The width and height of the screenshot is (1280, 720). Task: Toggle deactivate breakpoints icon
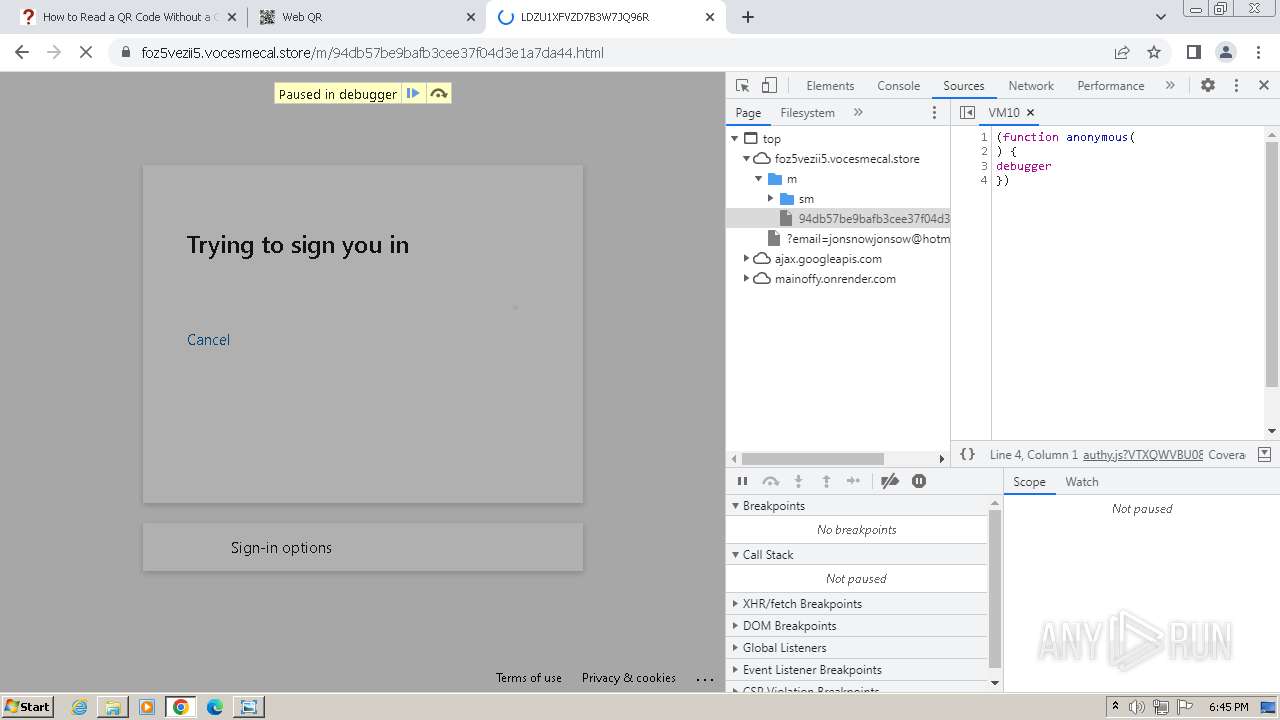890,481
